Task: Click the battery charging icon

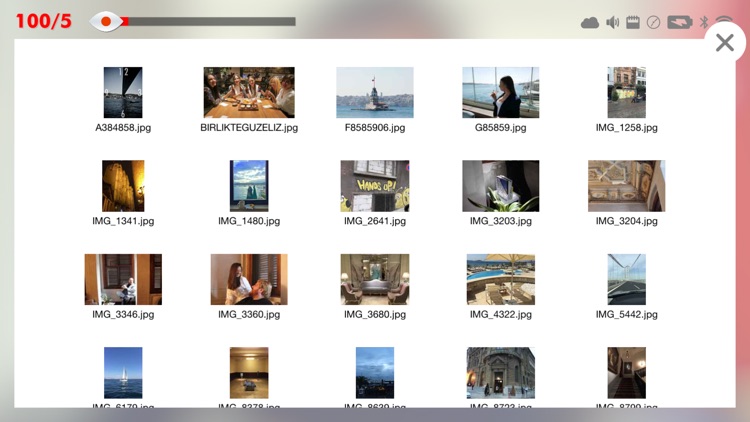Action: [680, 22]
